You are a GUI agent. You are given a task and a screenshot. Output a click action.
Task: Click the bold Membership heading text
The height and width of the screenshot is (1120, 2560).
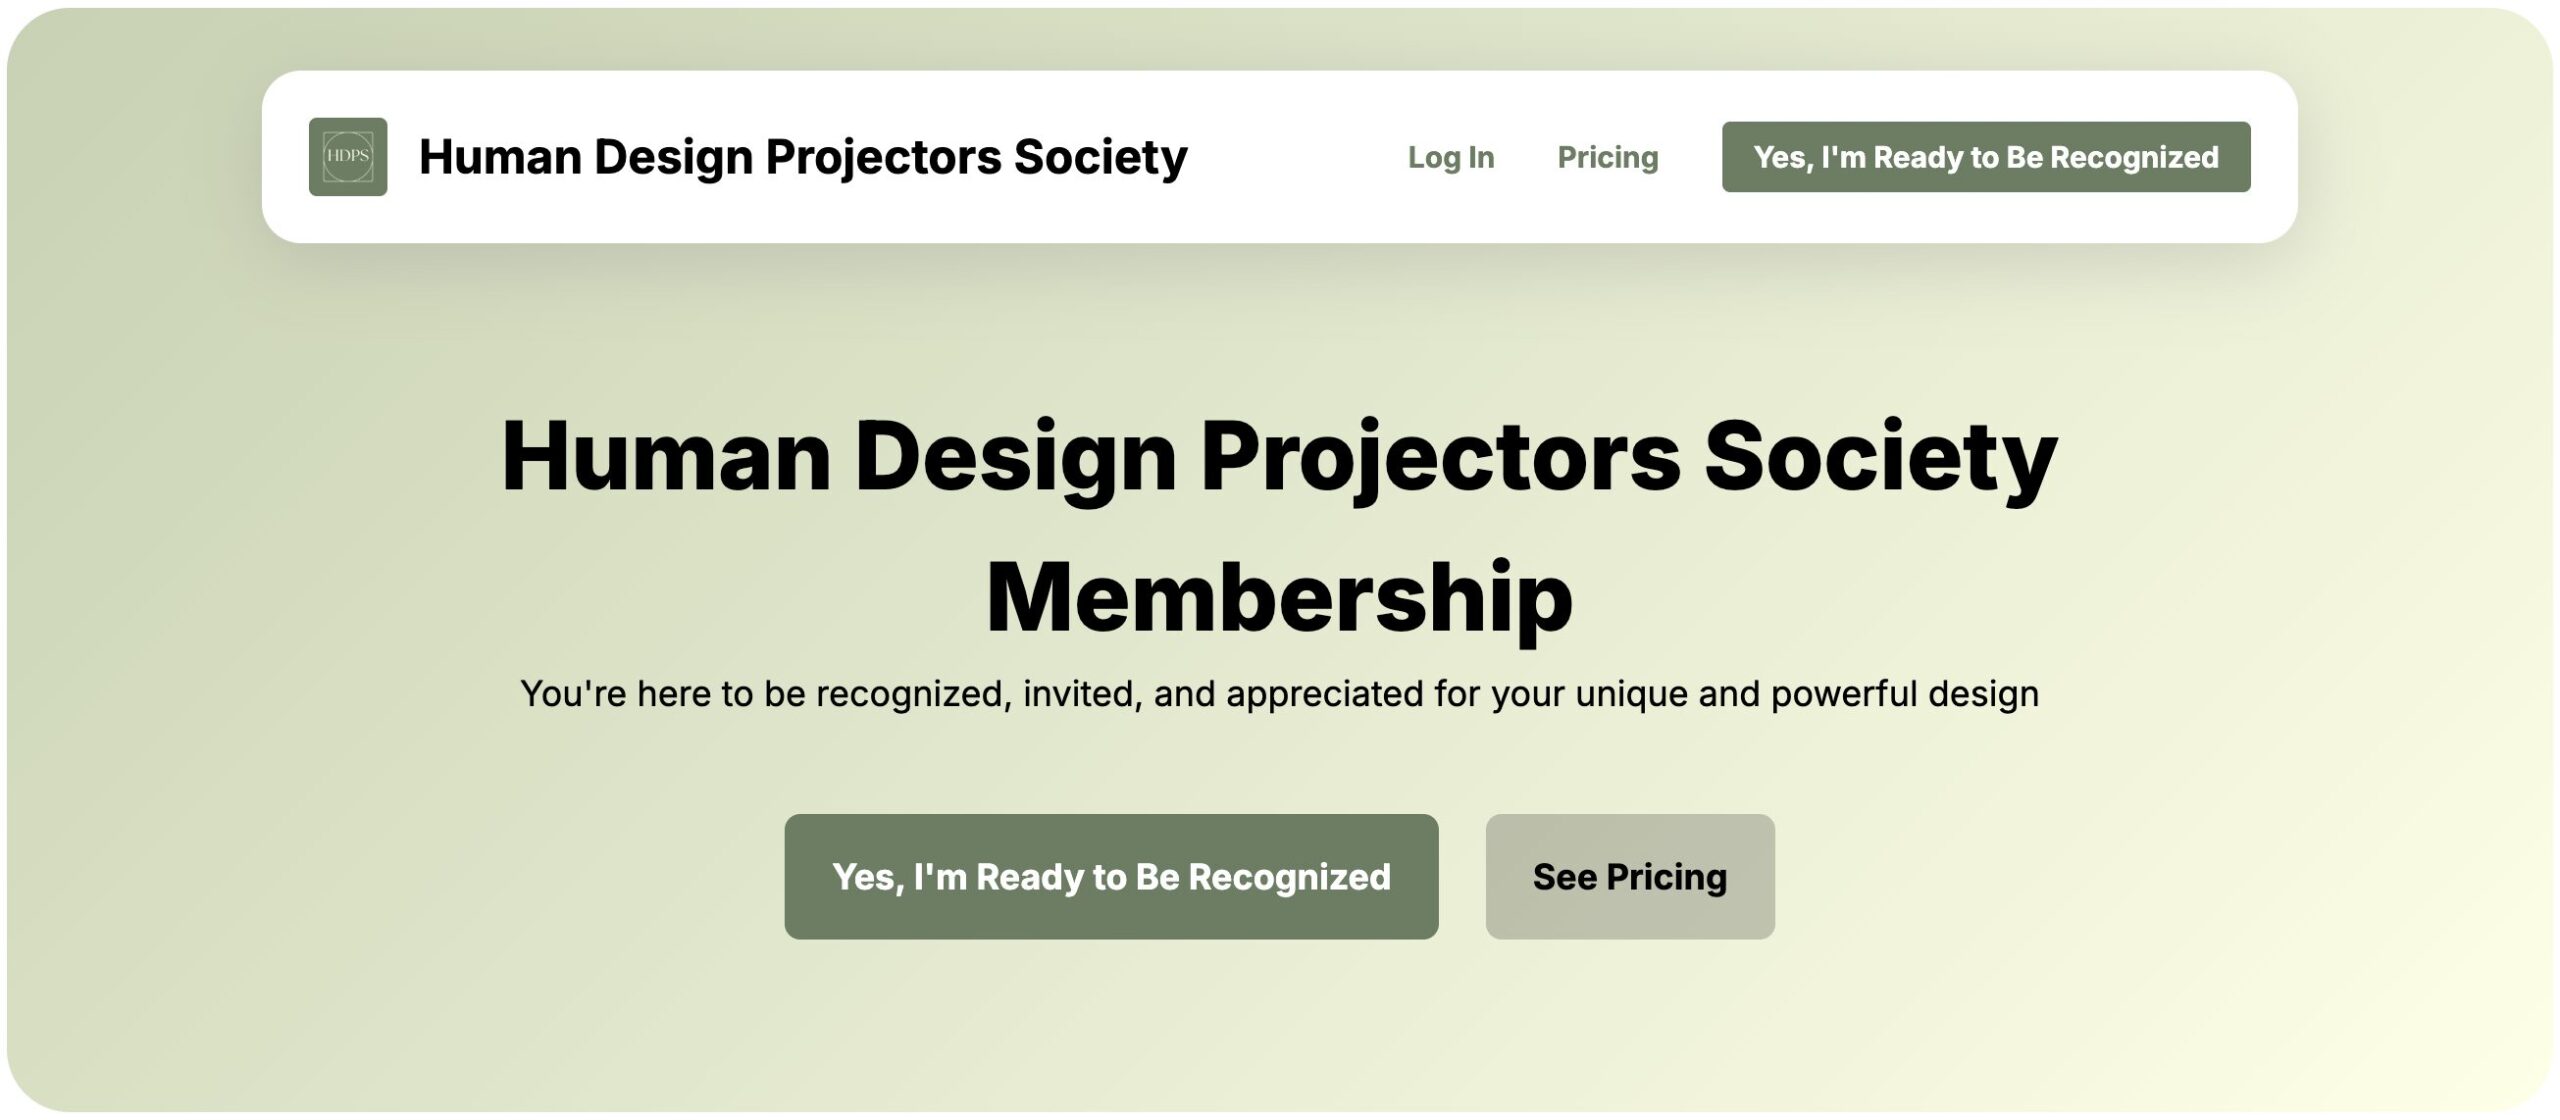1279,598
